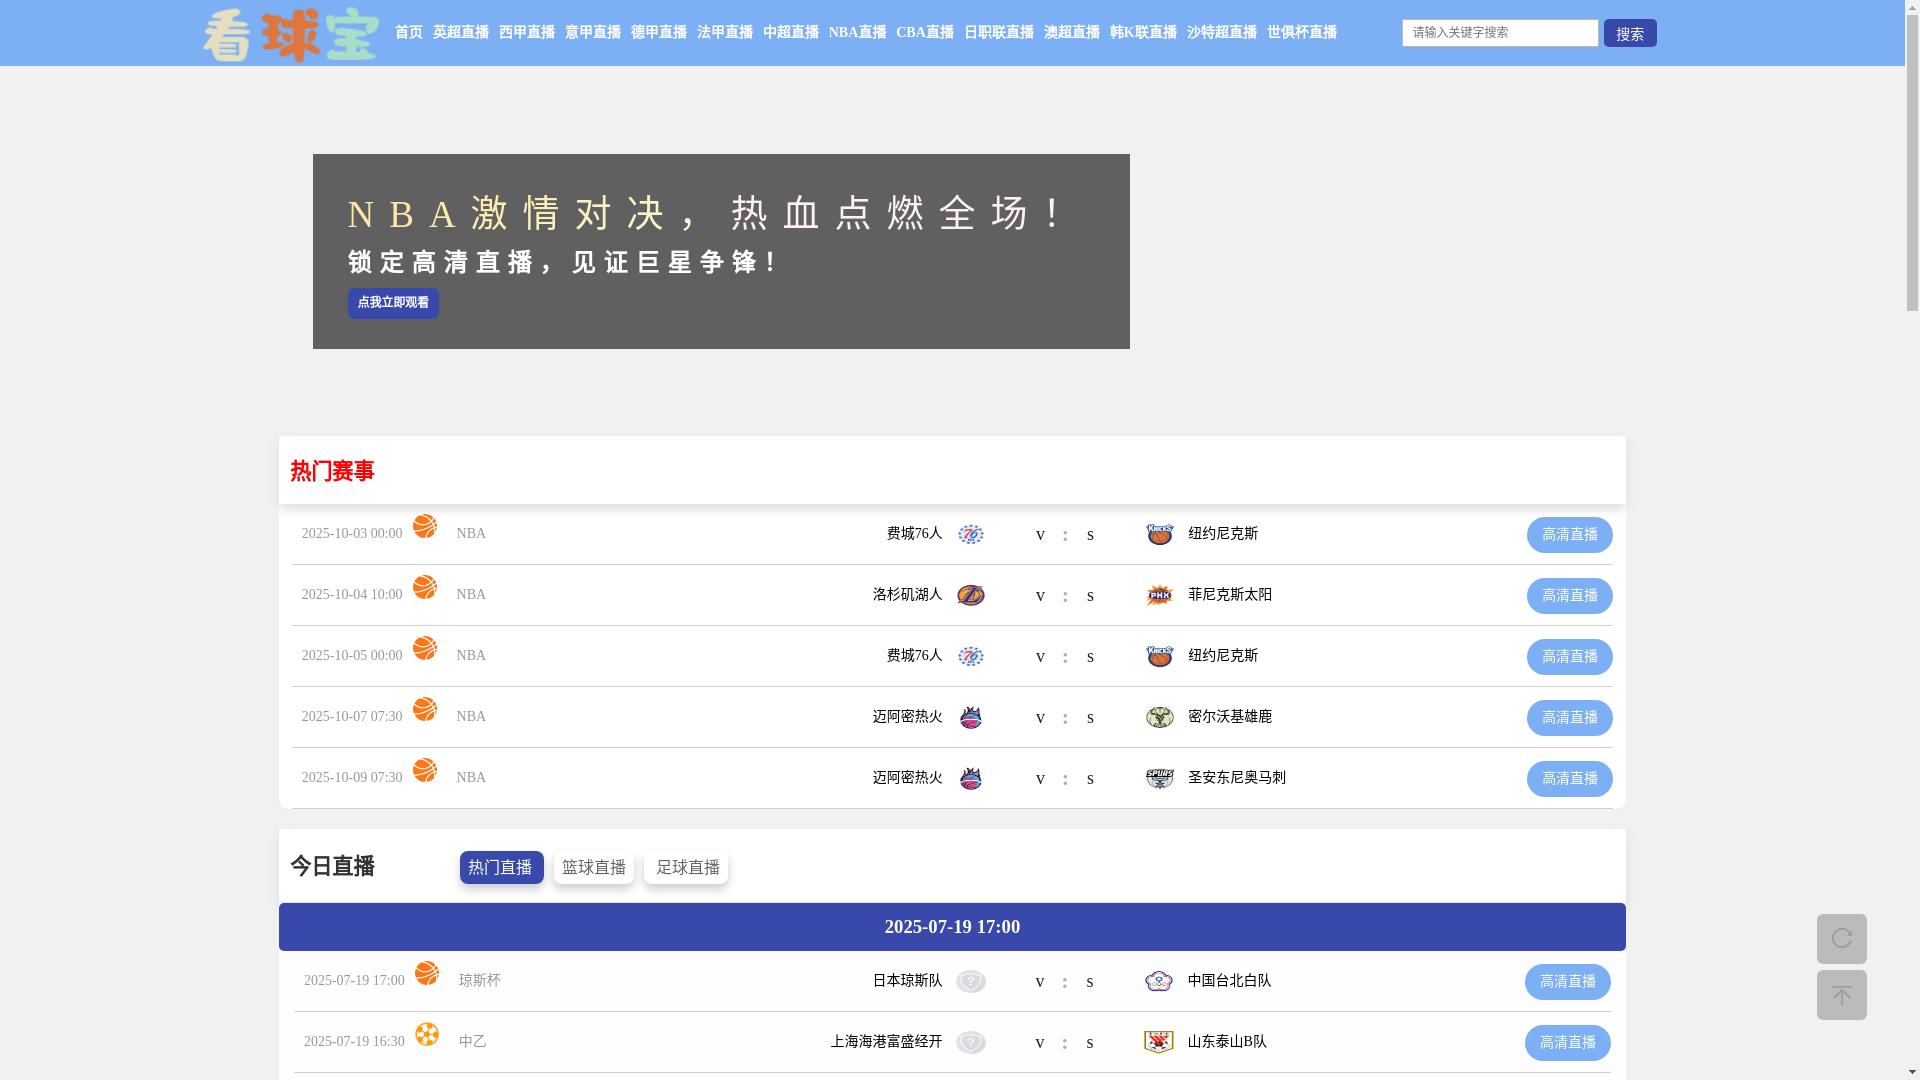Click the Phoenix Suns team logo
The width and height of the screenshot is (1920, 1080).
1159,595
